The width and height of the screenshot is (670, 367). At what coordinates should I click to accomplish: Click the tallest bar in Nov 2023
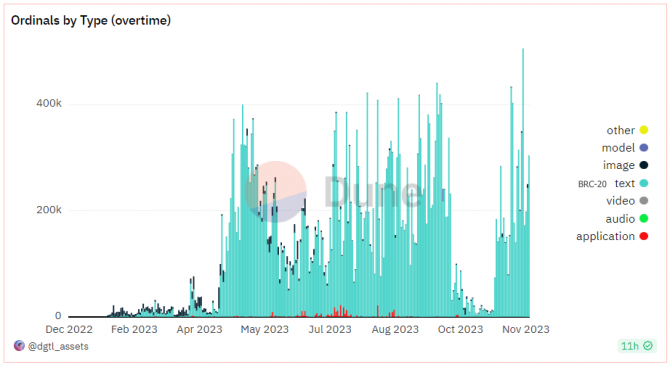[x=523, y=183]
